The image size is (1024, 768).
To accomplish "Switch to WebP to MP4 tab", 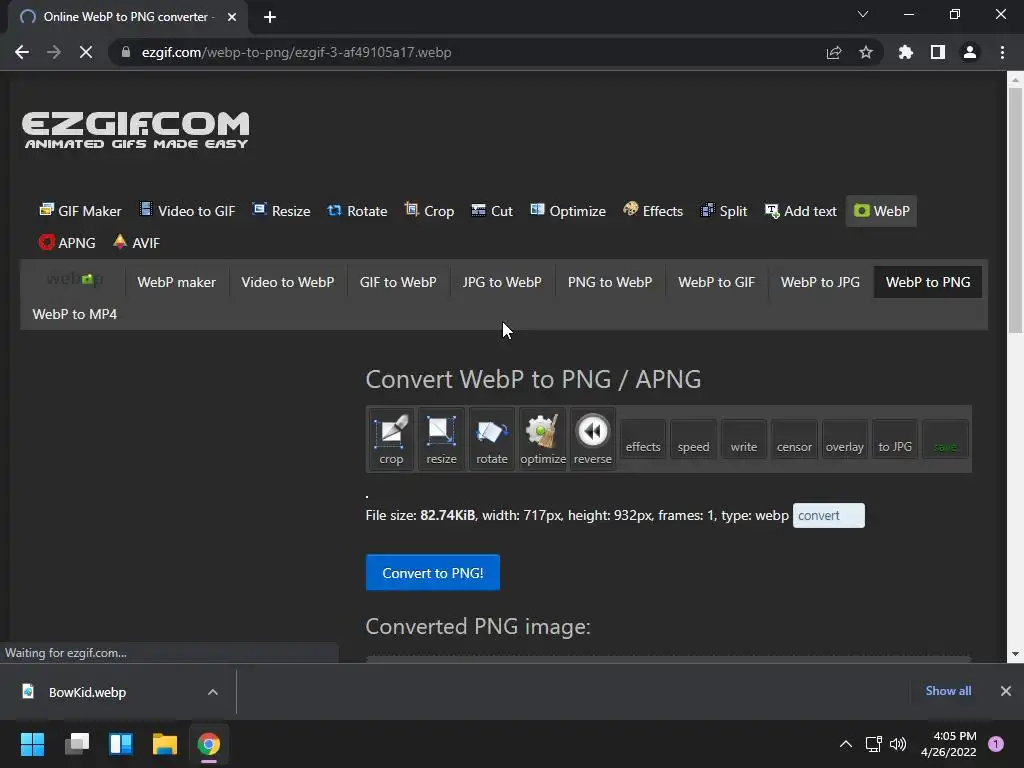I will click(x=74, y=314).
